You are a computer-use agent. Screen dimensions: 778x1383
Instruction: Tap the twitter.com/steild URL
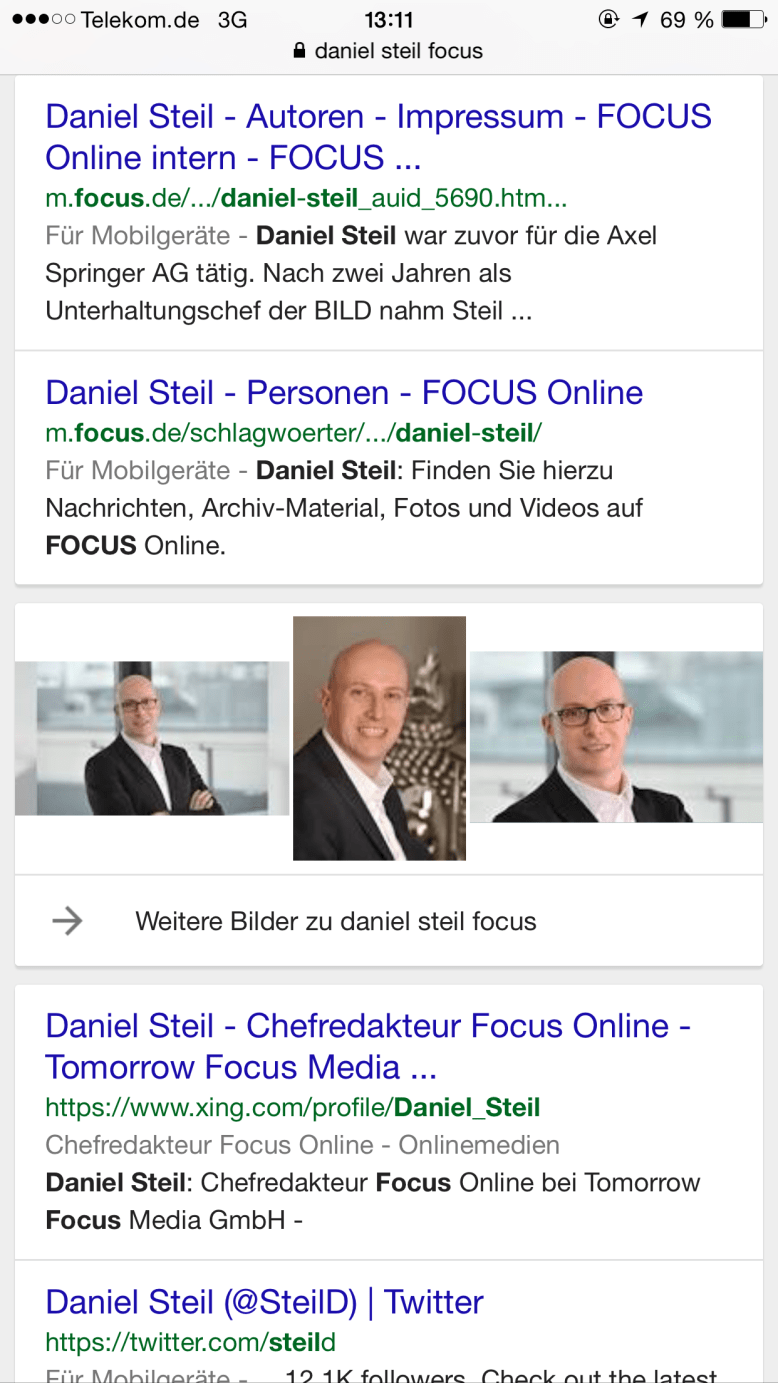tap(191, 1342)
